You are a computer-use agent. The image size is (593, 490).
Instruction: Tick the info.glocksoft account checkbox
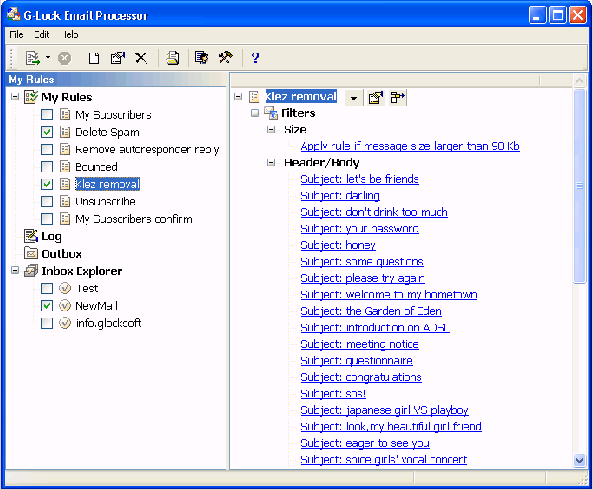click(x=47, y=323)
